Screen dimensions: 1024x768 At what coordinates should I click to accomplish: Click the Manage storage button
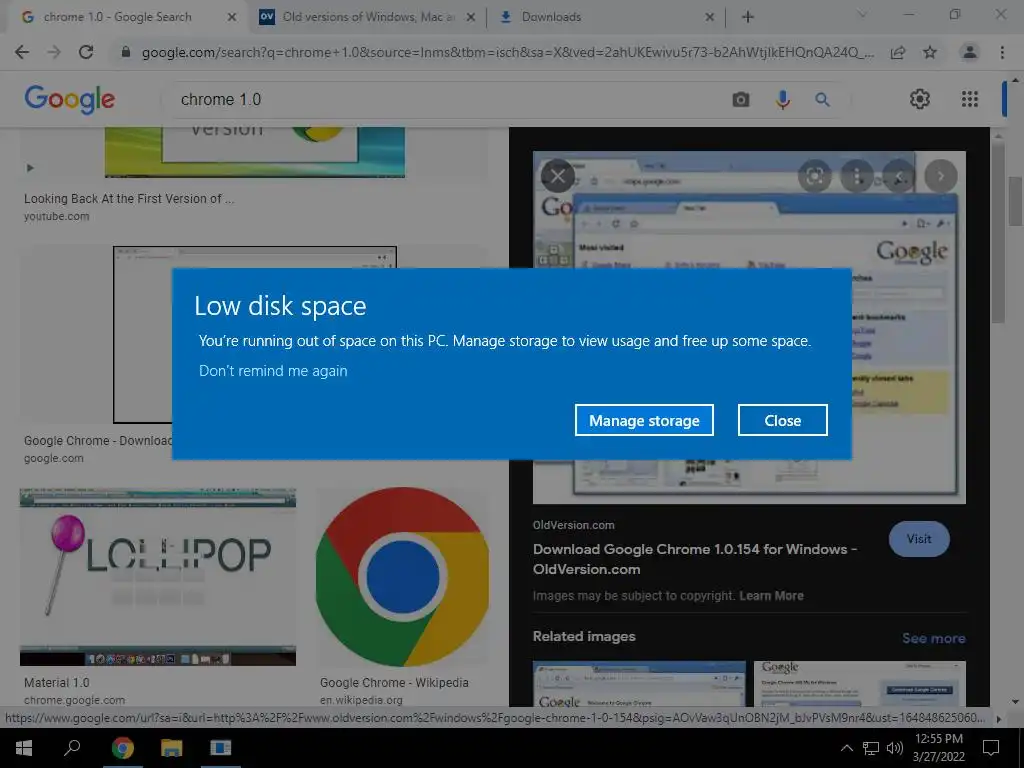coord(644,420)
